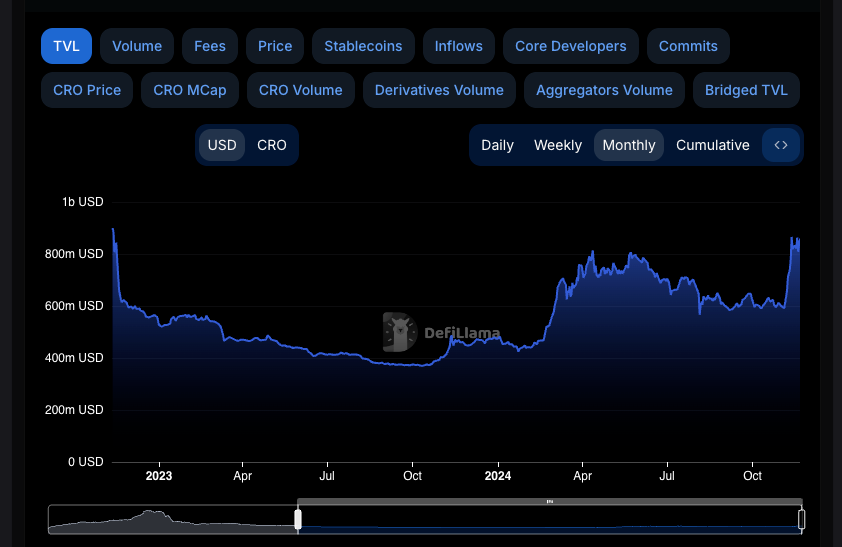Click the right range slider handle
The width and height of the screenshot is (842, 547).
pyautogui.click(x=802, y=519)
